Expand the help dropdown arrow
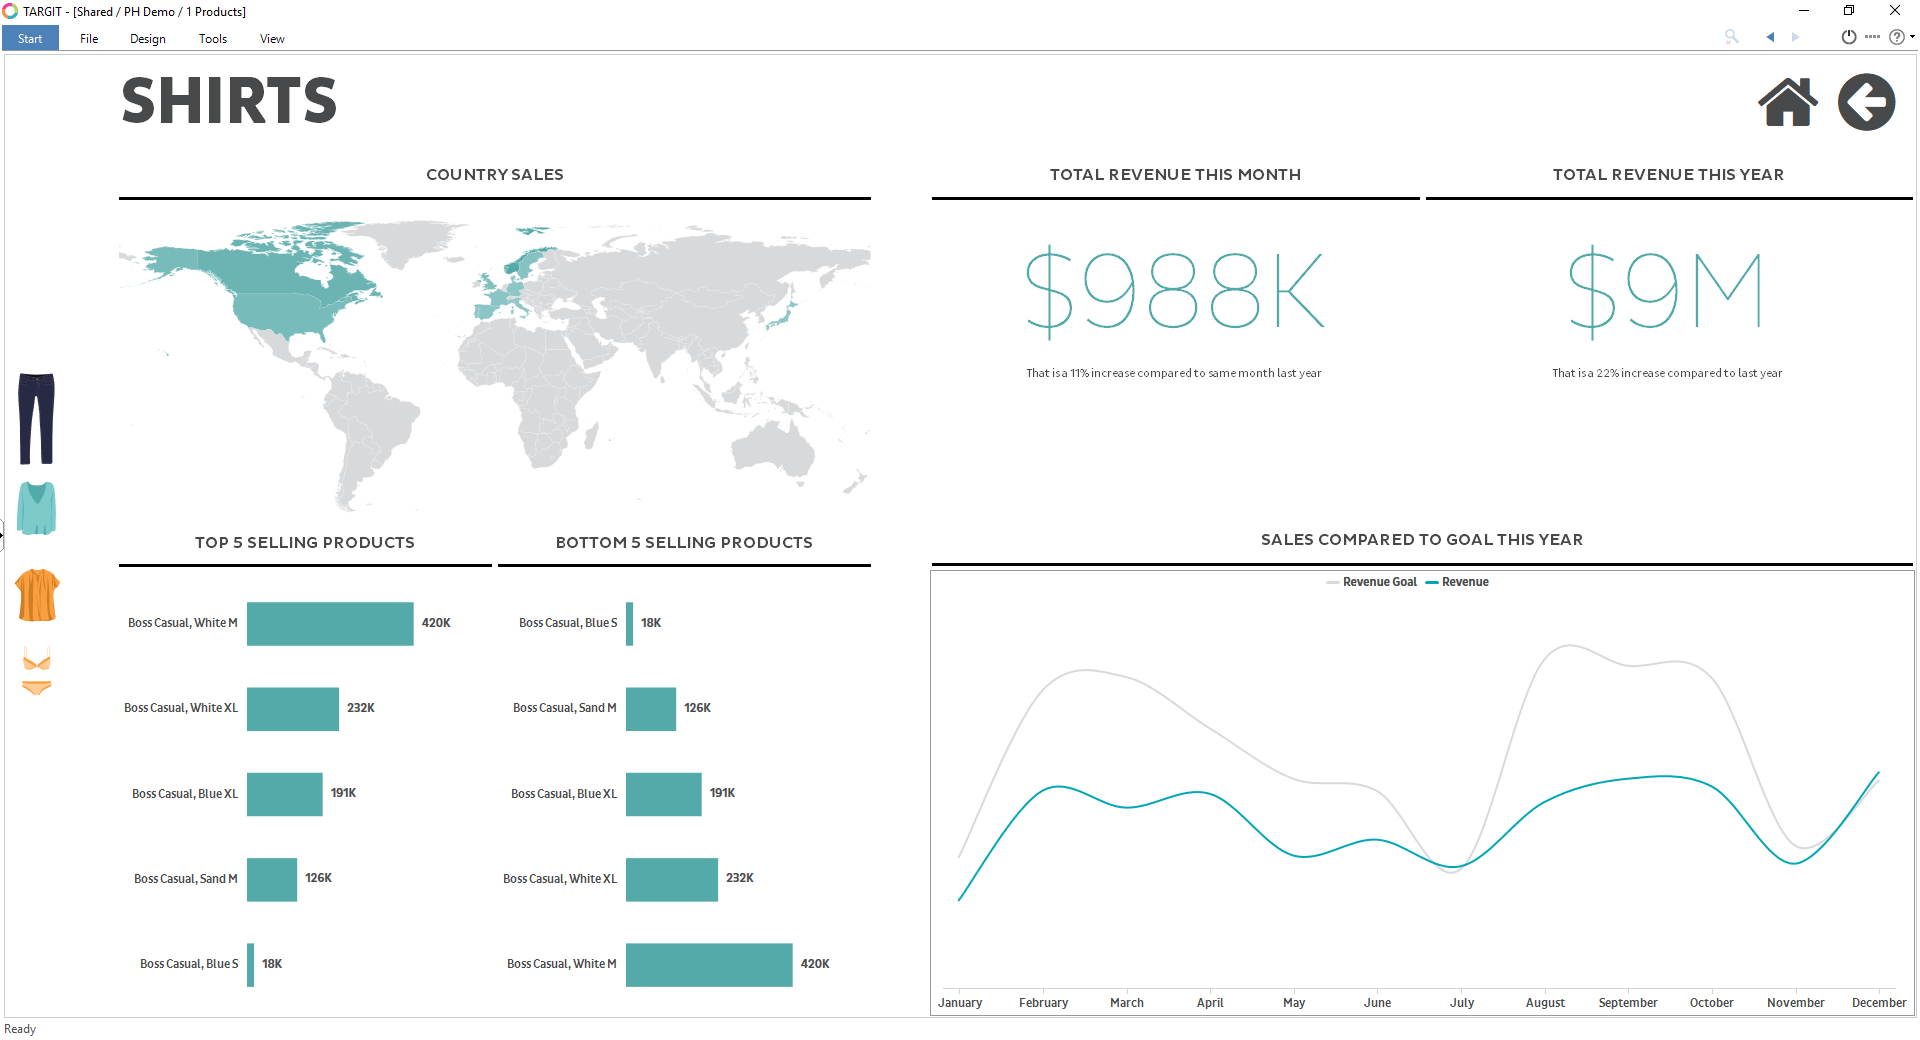The height and width of the screenshot is (1040, 1920). [x=1912, y=37]
